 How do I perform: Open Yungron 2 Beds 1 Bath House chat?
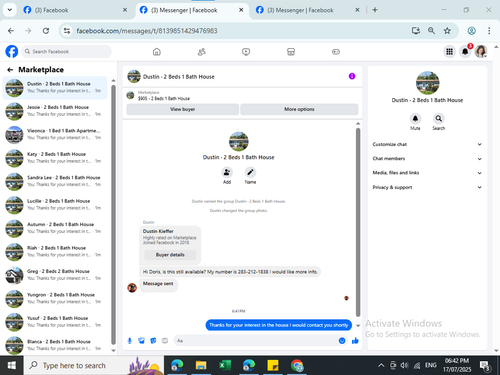pos(55,298)
